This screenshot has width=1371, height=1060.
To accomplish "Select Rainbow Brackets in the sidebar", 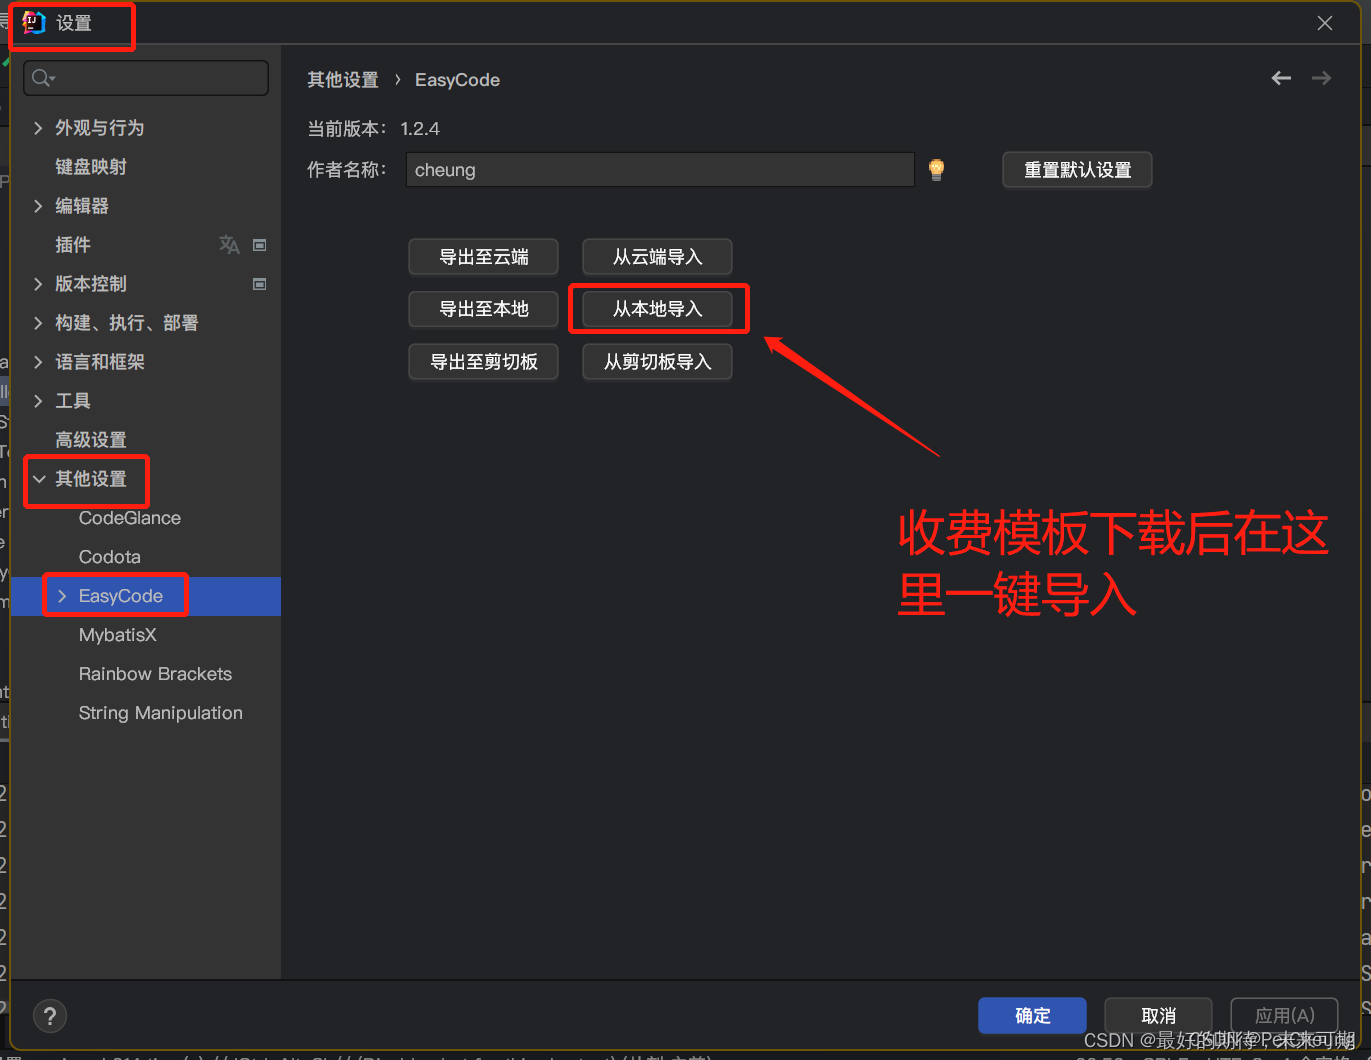I will coord(155,673).
